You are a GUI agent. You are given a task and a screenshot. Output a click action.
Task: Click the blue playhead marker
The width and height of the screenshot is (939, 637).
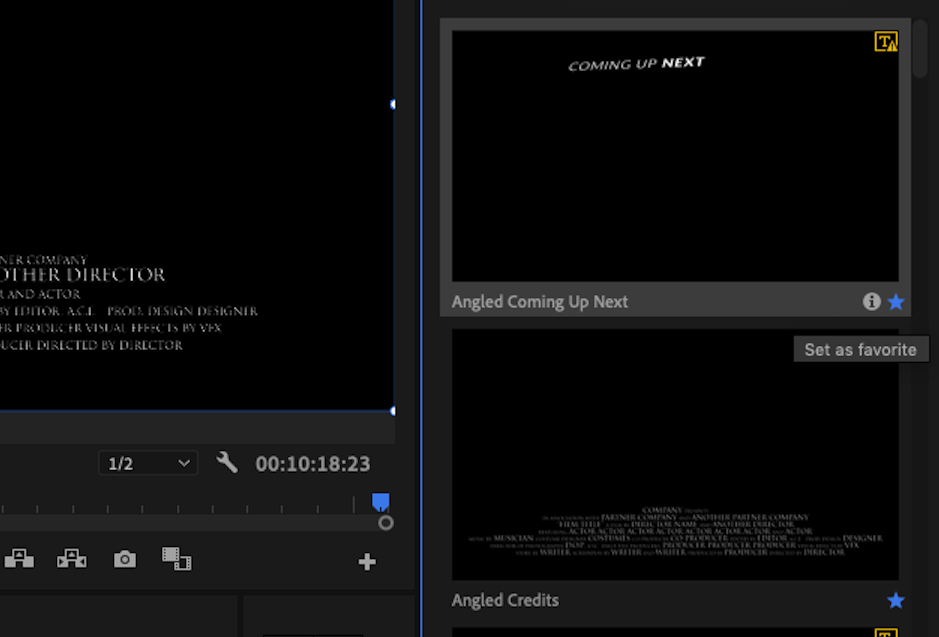[381, 502]
